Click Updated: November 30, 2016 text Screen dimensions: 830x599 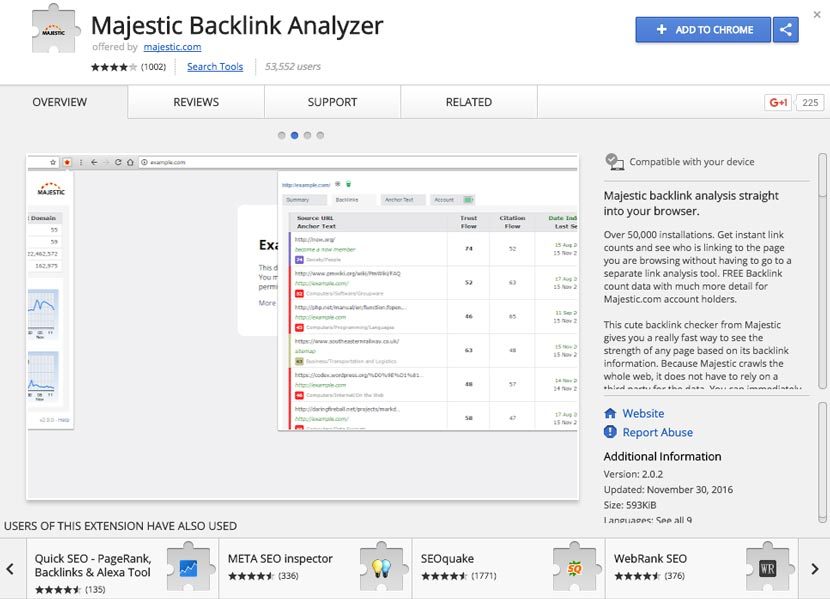coord(668,489)
